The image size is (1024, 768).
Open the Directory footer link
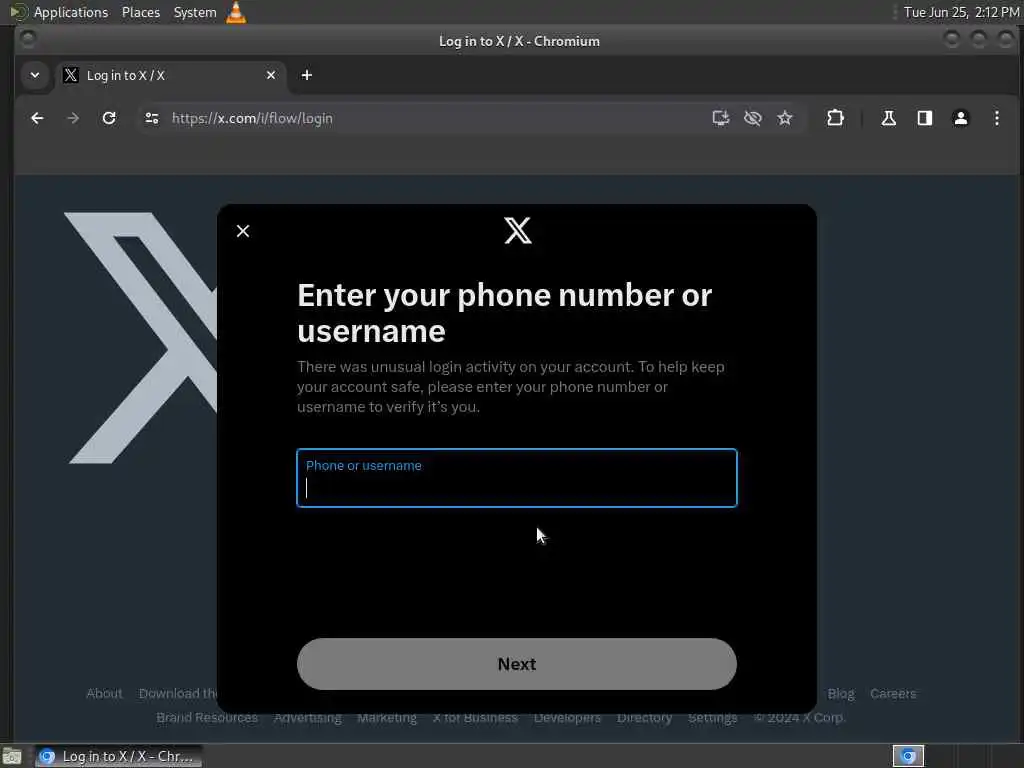(x=644, y=718)
